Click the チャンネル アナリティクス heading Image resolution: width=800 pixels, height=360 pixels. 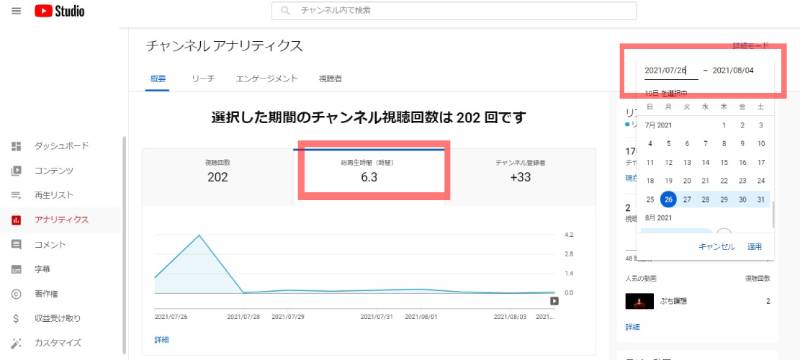[224, 46]
